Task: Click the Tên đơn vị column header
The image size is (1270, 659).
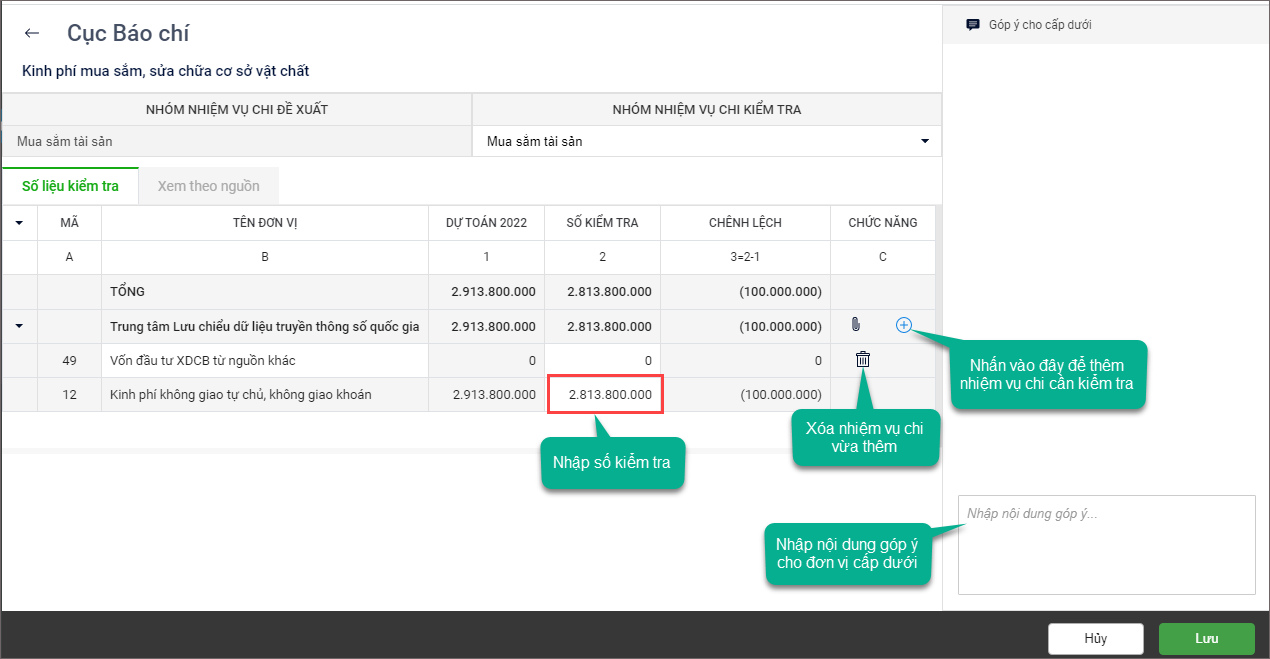Action: (x=265, y=223)
